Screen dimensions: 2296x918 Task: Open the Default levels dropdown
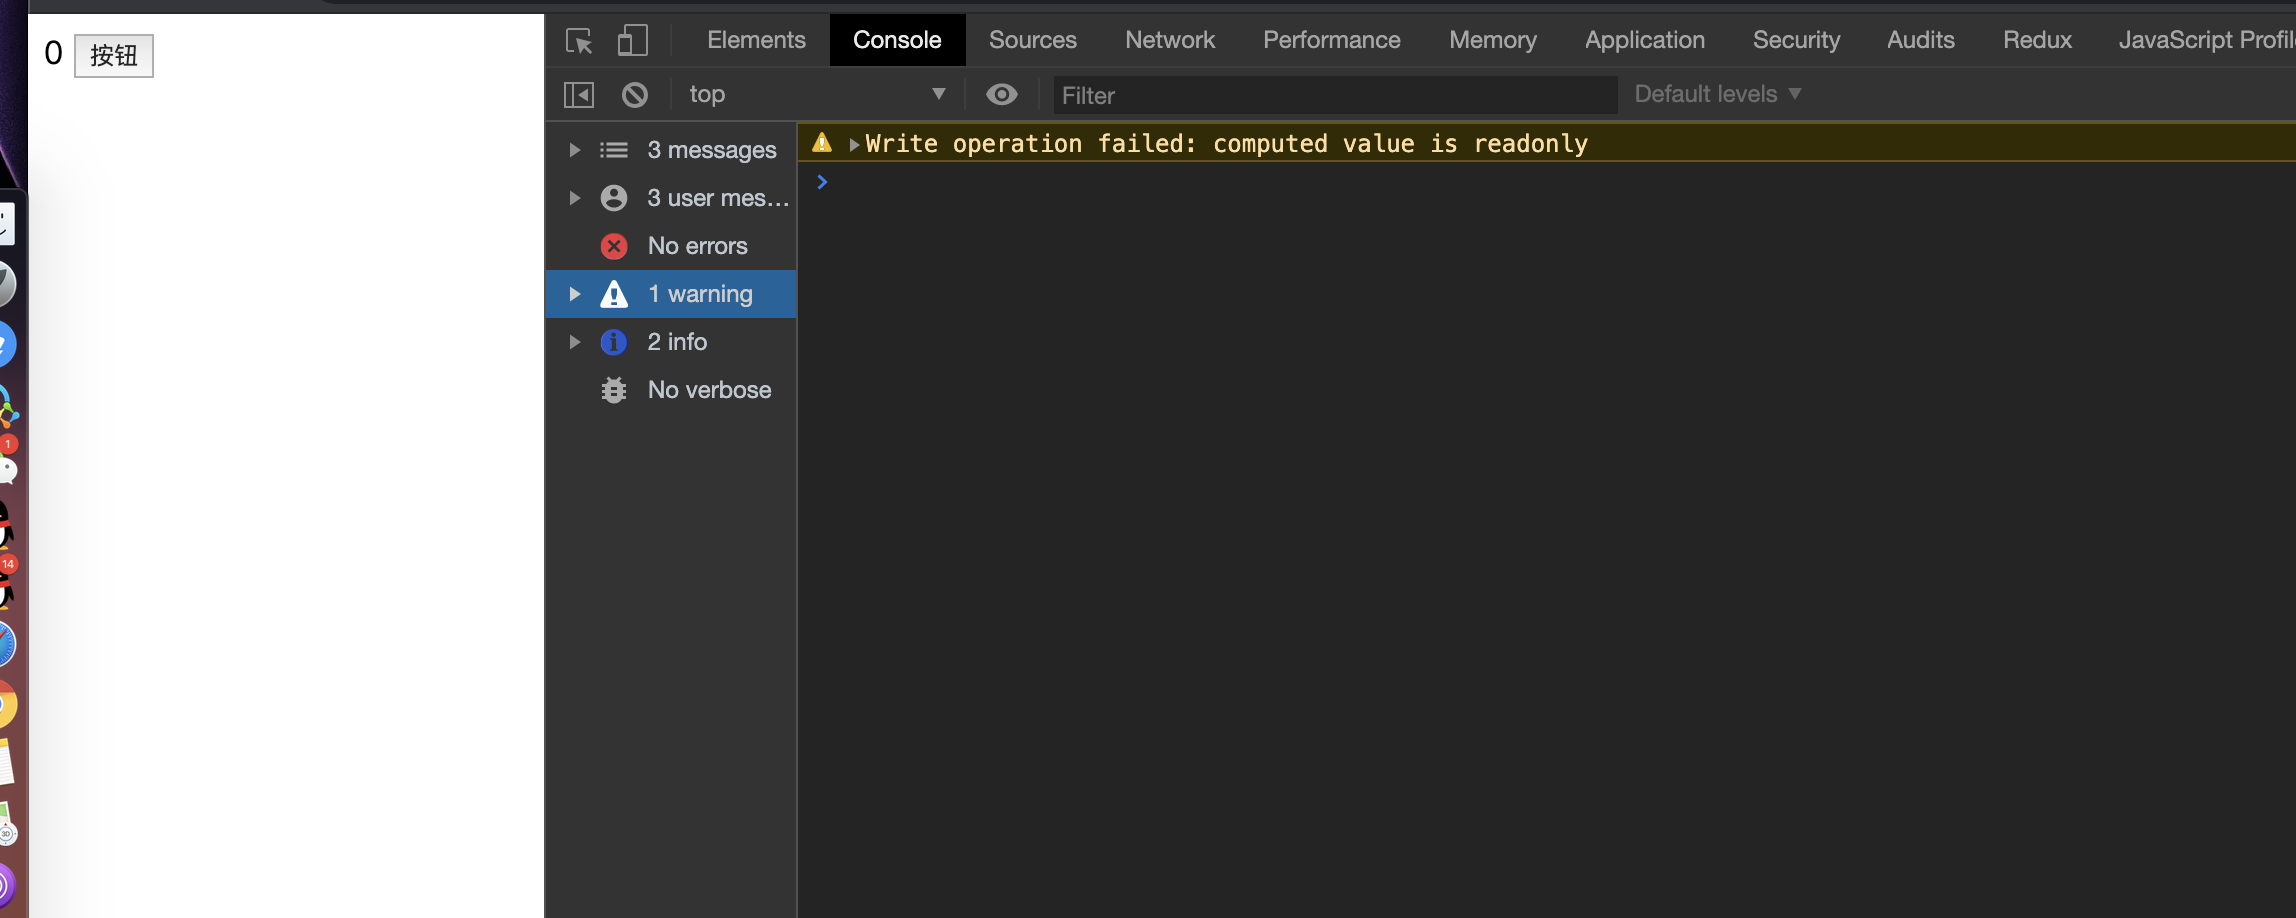1717,94
